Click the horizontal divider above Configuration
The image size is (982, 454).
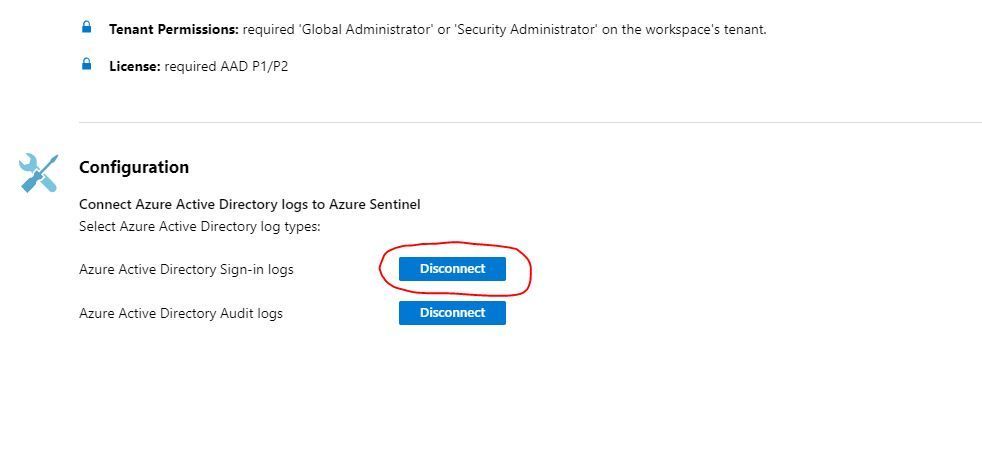coord(530,123)
